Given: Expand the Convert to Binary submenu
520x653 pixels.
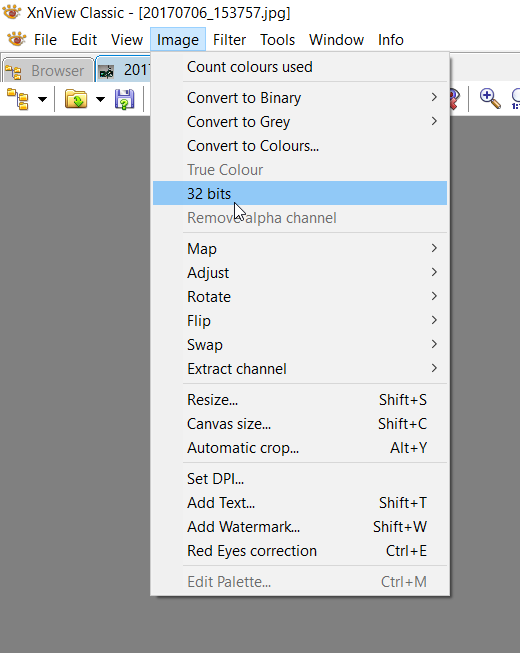Looking at the screenshot, I should click(x=300, y=97).
